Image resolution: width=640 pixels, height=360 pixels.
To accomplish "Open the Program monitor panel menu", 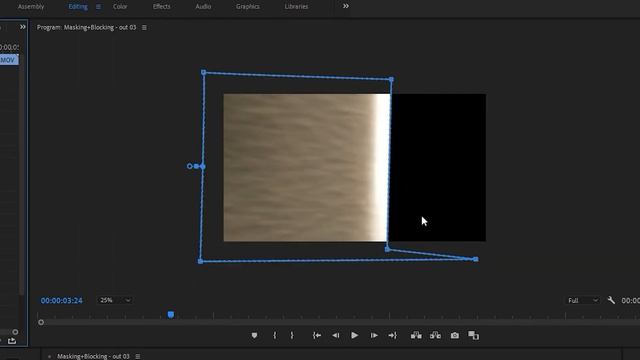I will pos(144,27).
